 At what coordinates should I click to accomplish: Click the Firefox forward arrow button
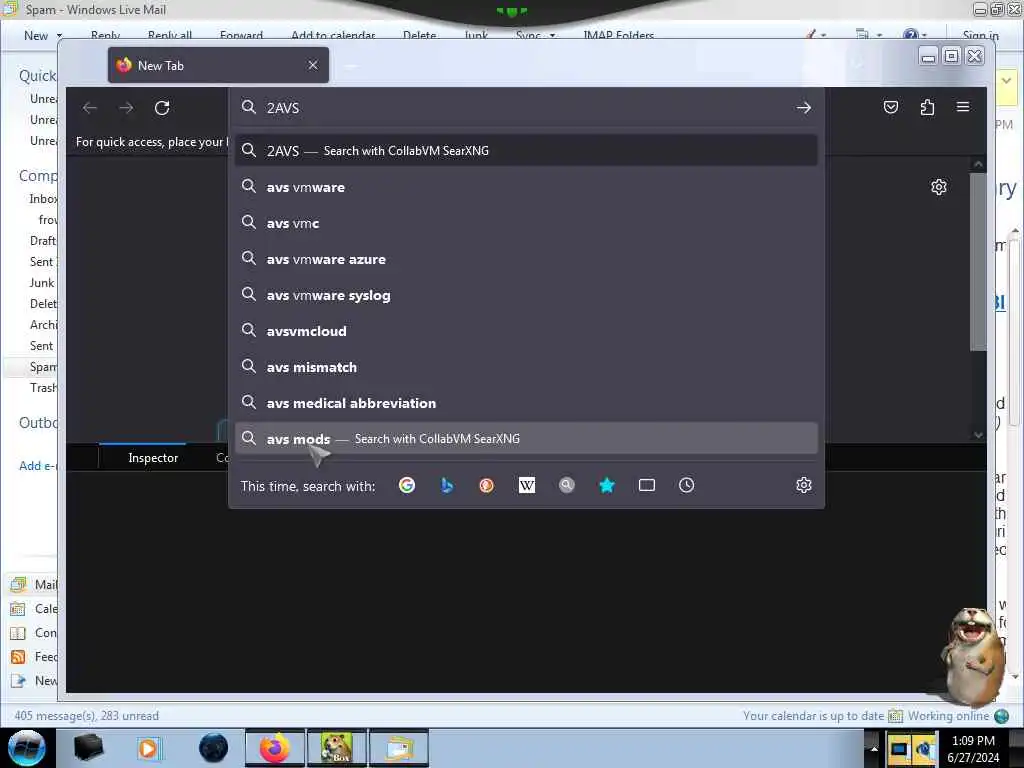(x=126, y=108)
